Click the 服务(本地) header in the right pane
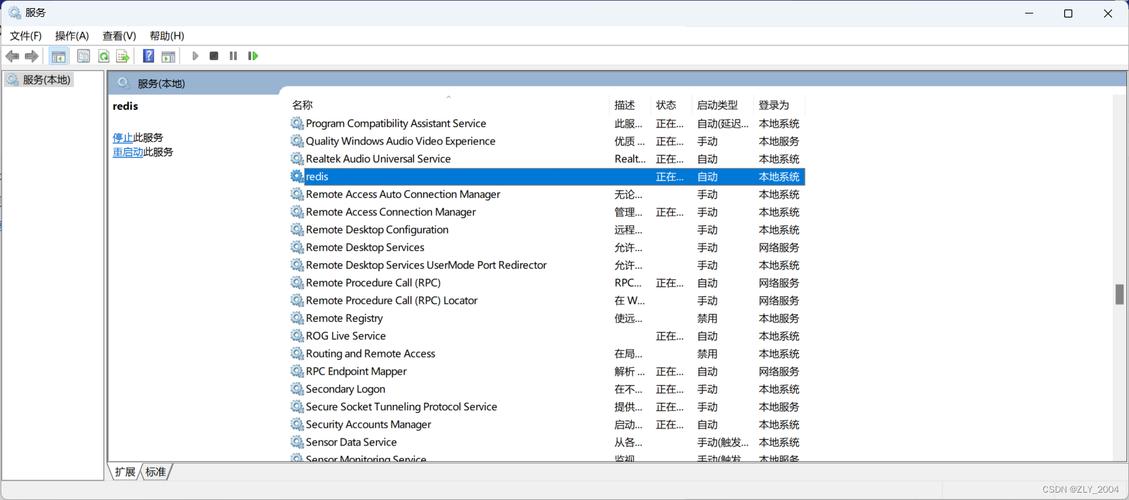Screen dimensions: 1129x500 point(161,84)
